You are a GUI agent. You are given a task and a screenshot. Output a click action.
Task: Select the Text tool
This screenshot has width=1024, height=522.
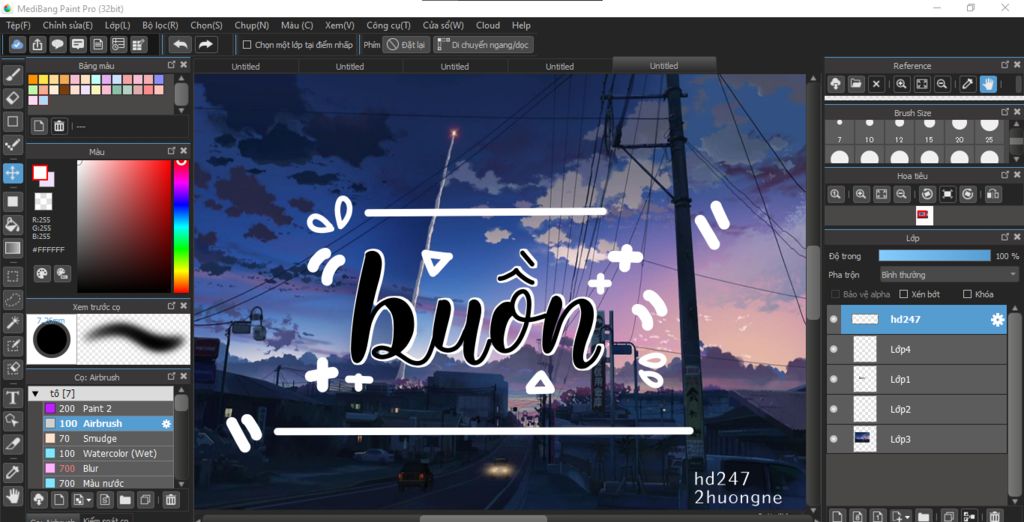(13, 397)
